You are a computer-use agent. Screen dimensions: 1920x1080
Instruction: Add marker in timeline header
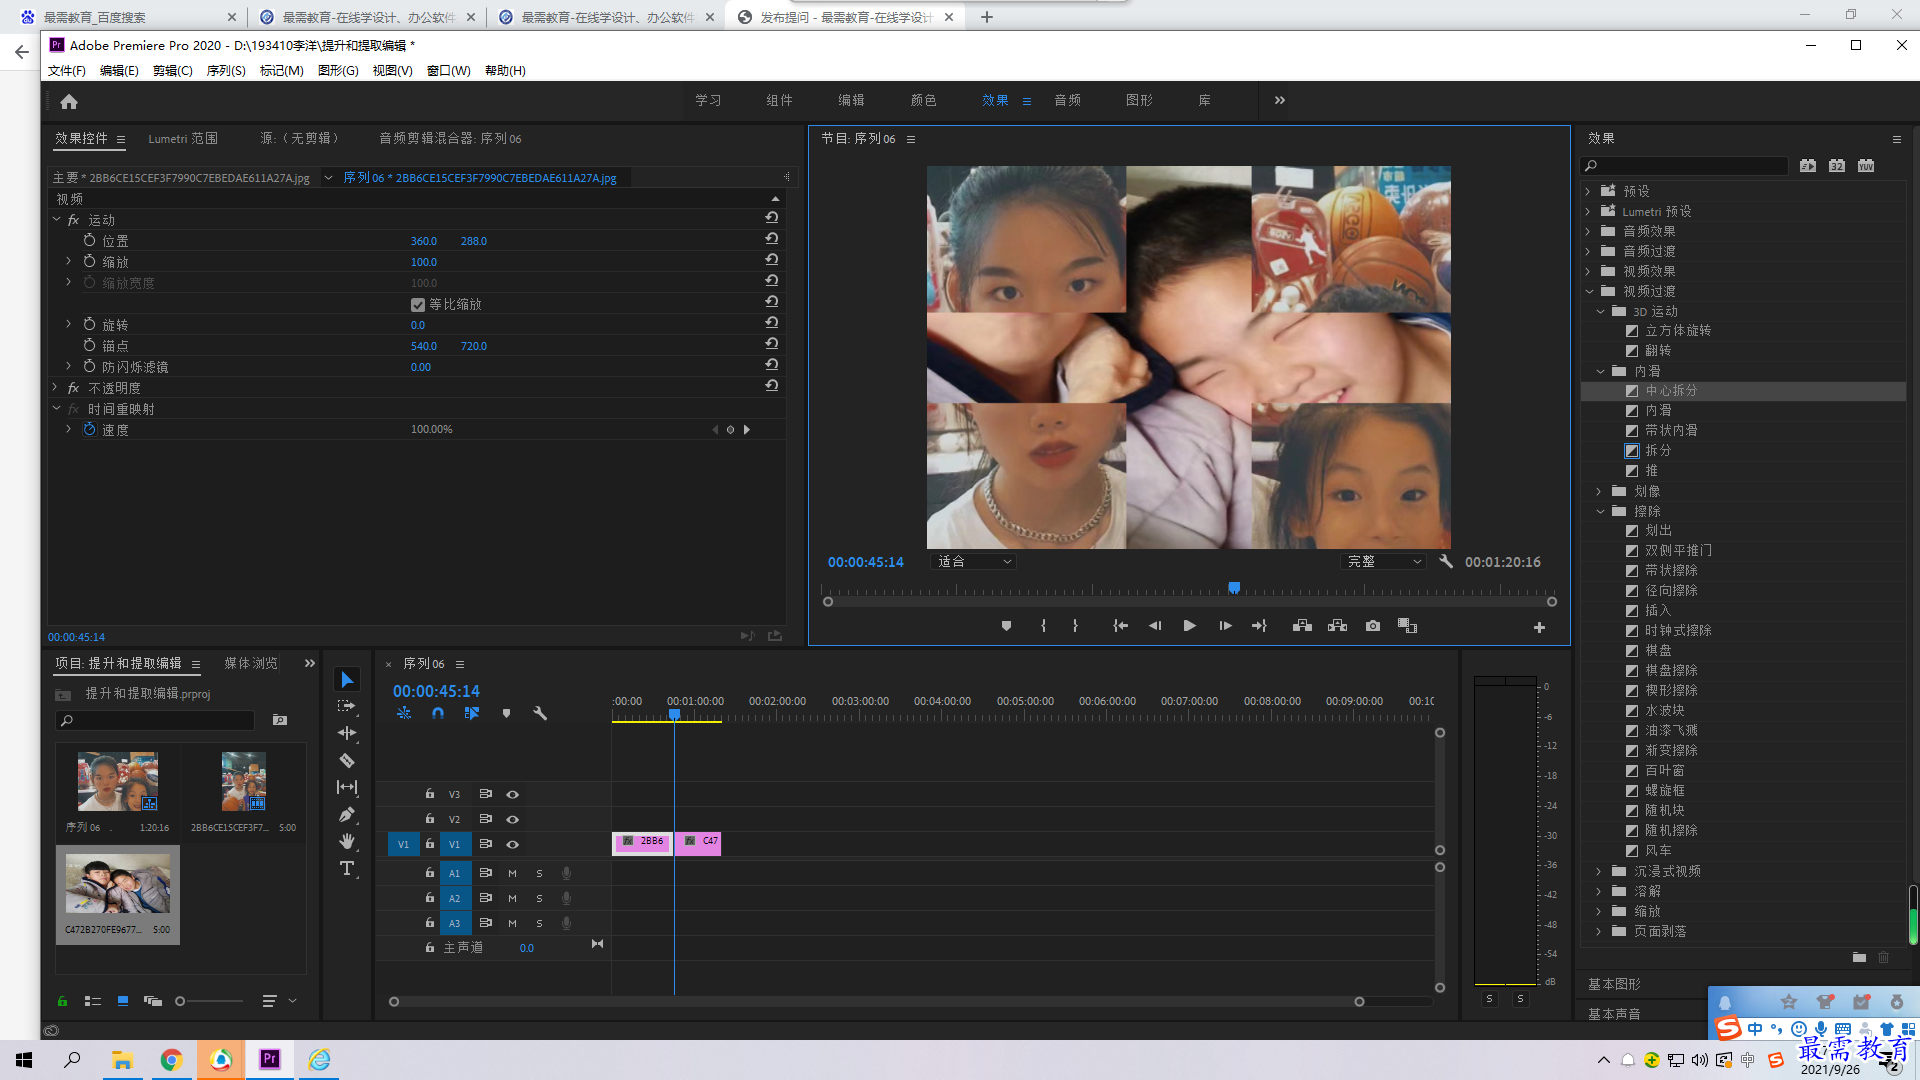click(506, 713)
